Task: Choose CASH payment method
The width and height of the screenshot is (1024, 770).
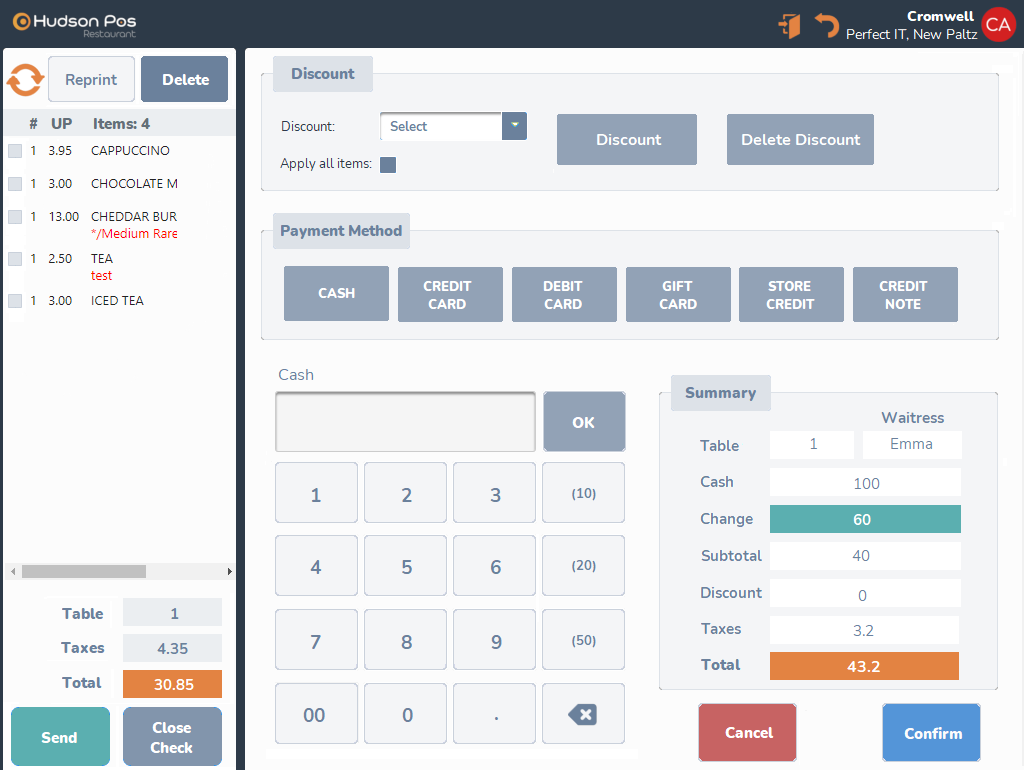Action: point(336,294)
